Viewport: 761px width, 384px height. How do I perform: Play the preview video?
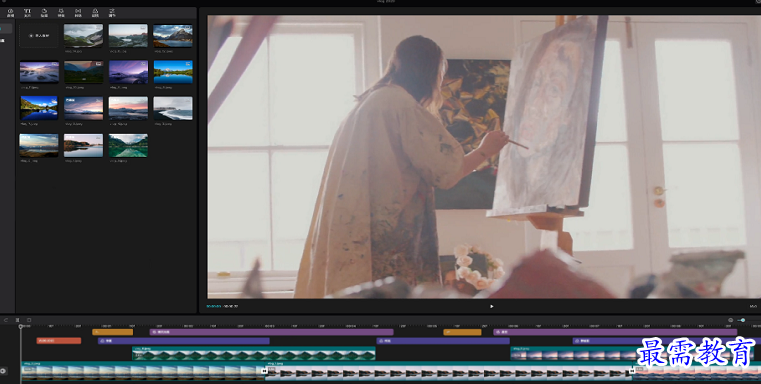(492, 306)
